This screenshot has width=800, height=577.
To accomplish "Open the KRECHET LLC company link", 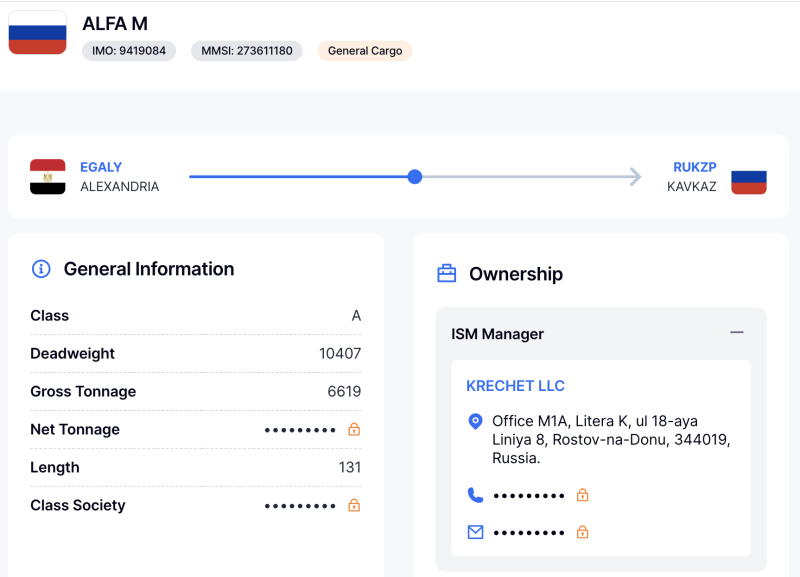I will (515, 386).
